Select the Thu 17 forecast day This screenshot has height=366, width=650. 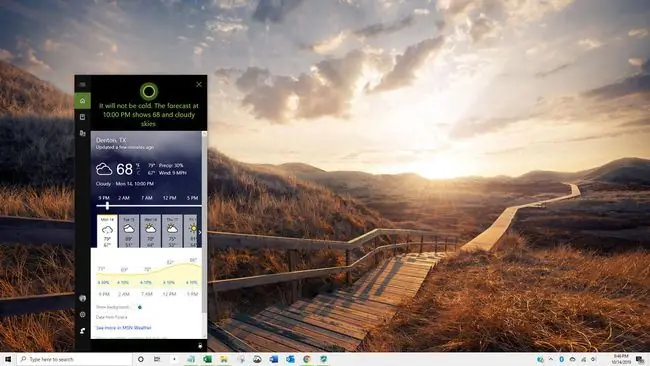click(172, 231)
